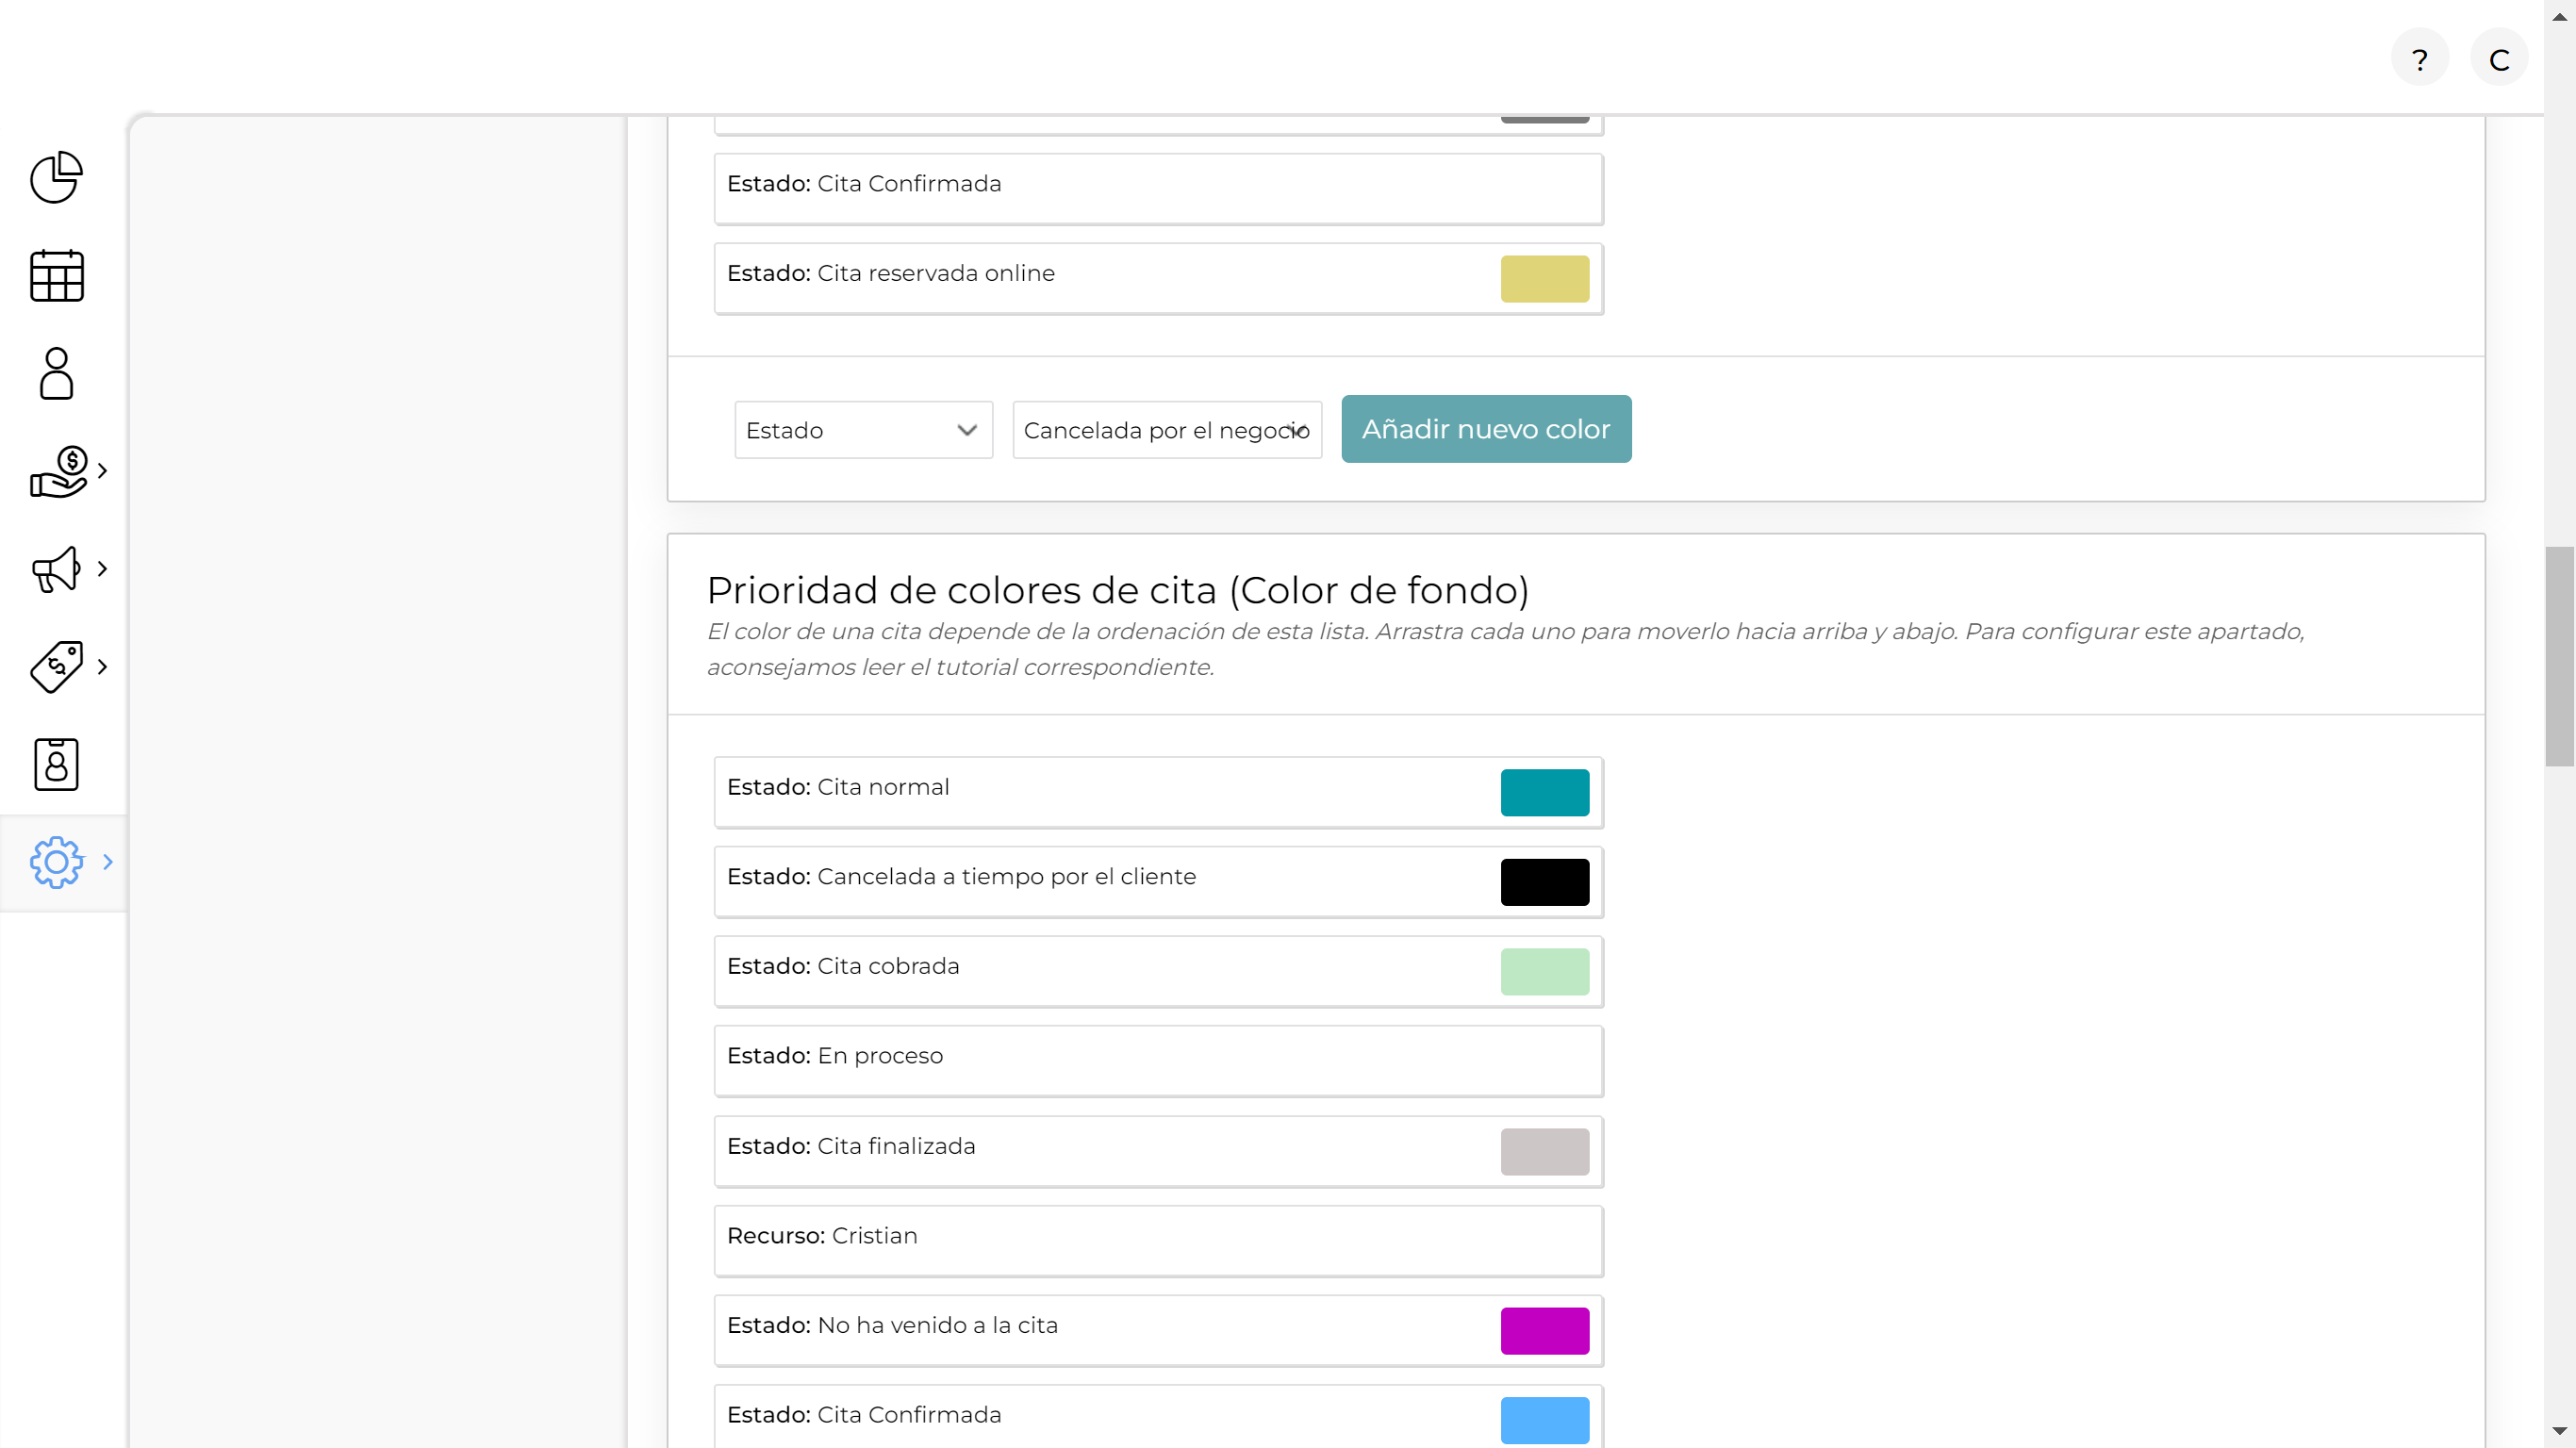
Task: Open the price tag icon in sidebar
Action: (56, 667)
